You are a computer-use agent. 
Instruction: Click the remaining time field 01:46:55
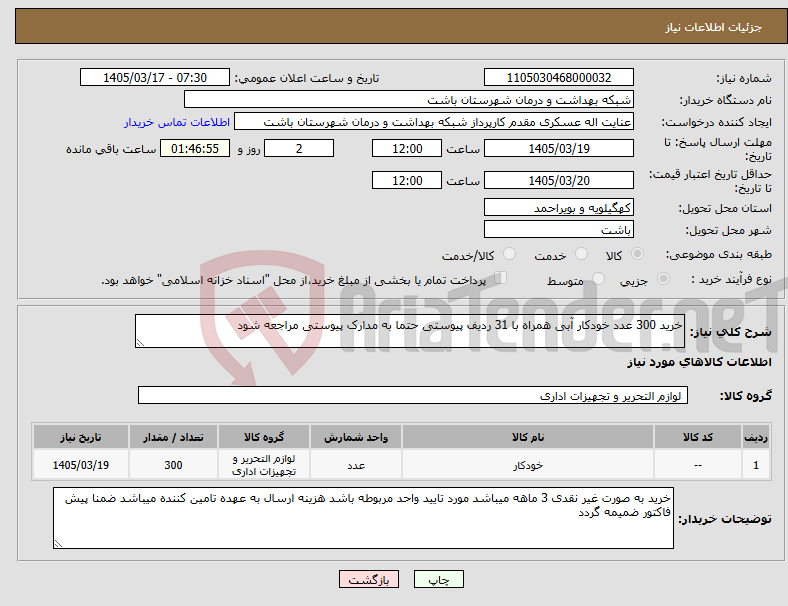click(x=195, y=148)
